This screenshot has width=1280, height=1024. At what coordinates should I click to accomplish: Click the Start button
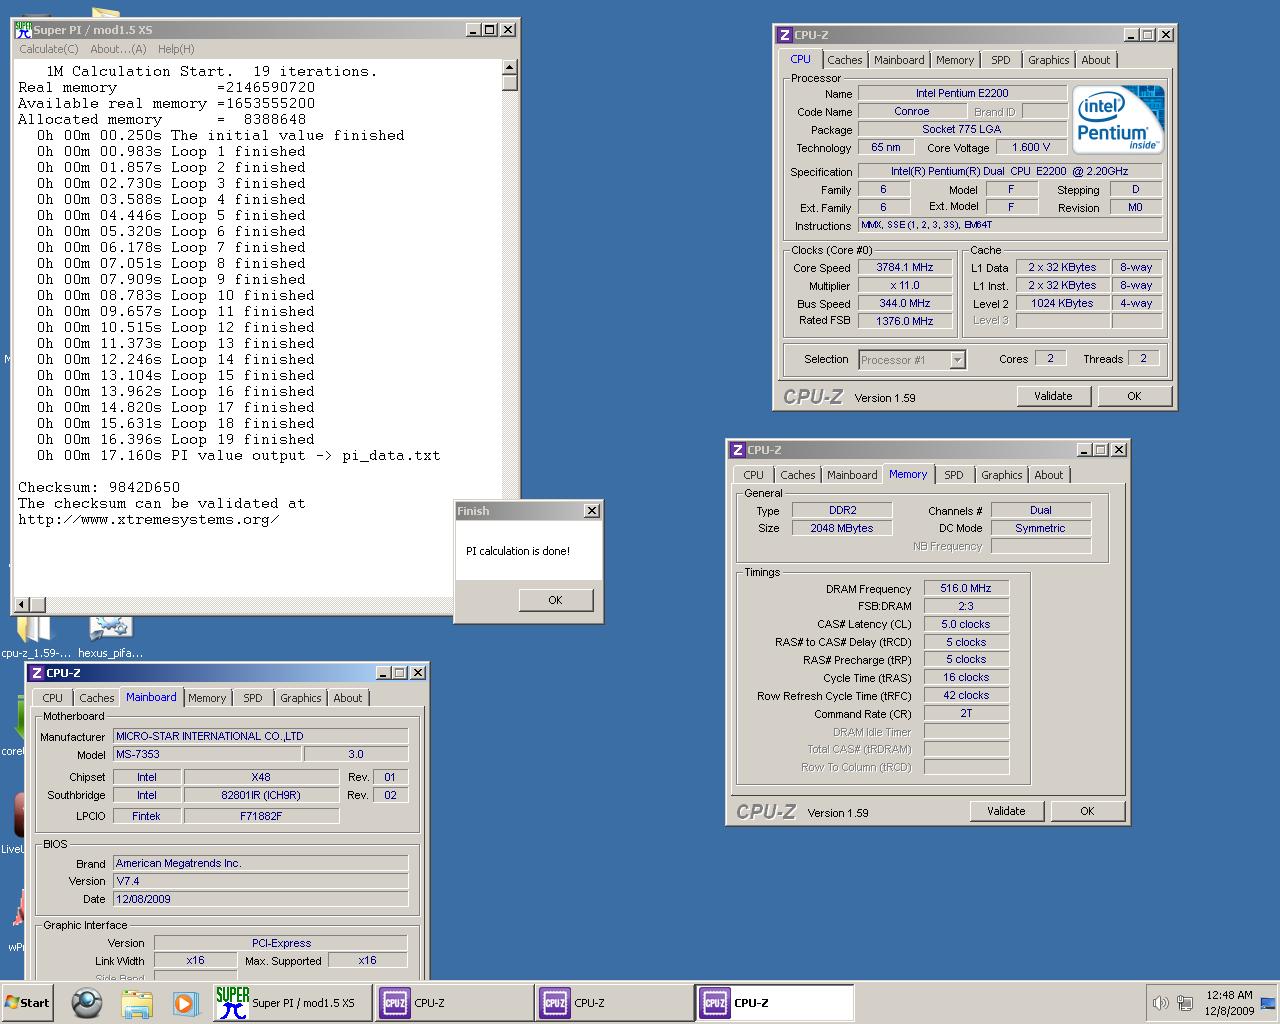click(27, 1003)
